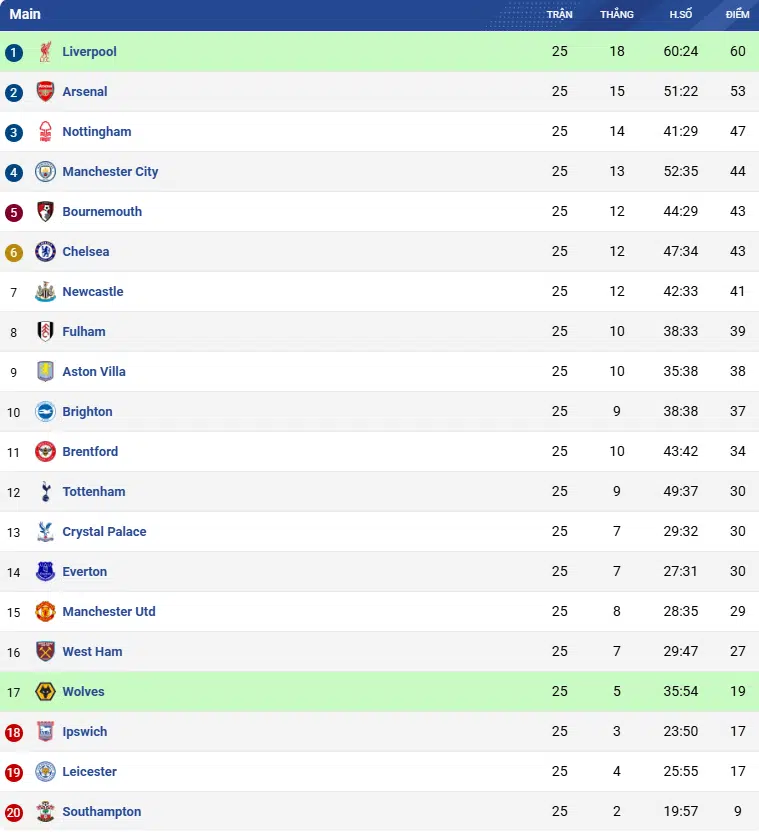This screenshot has height=832, width=759.
Task: Select the Main table tab
Action: click(25, 14)
